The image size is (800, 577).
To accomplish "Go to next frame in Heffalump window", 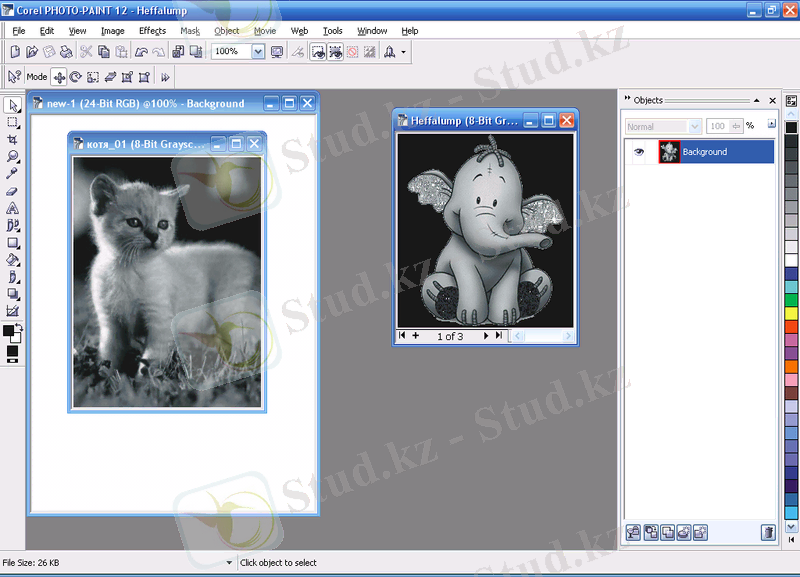I will (486, 336).
